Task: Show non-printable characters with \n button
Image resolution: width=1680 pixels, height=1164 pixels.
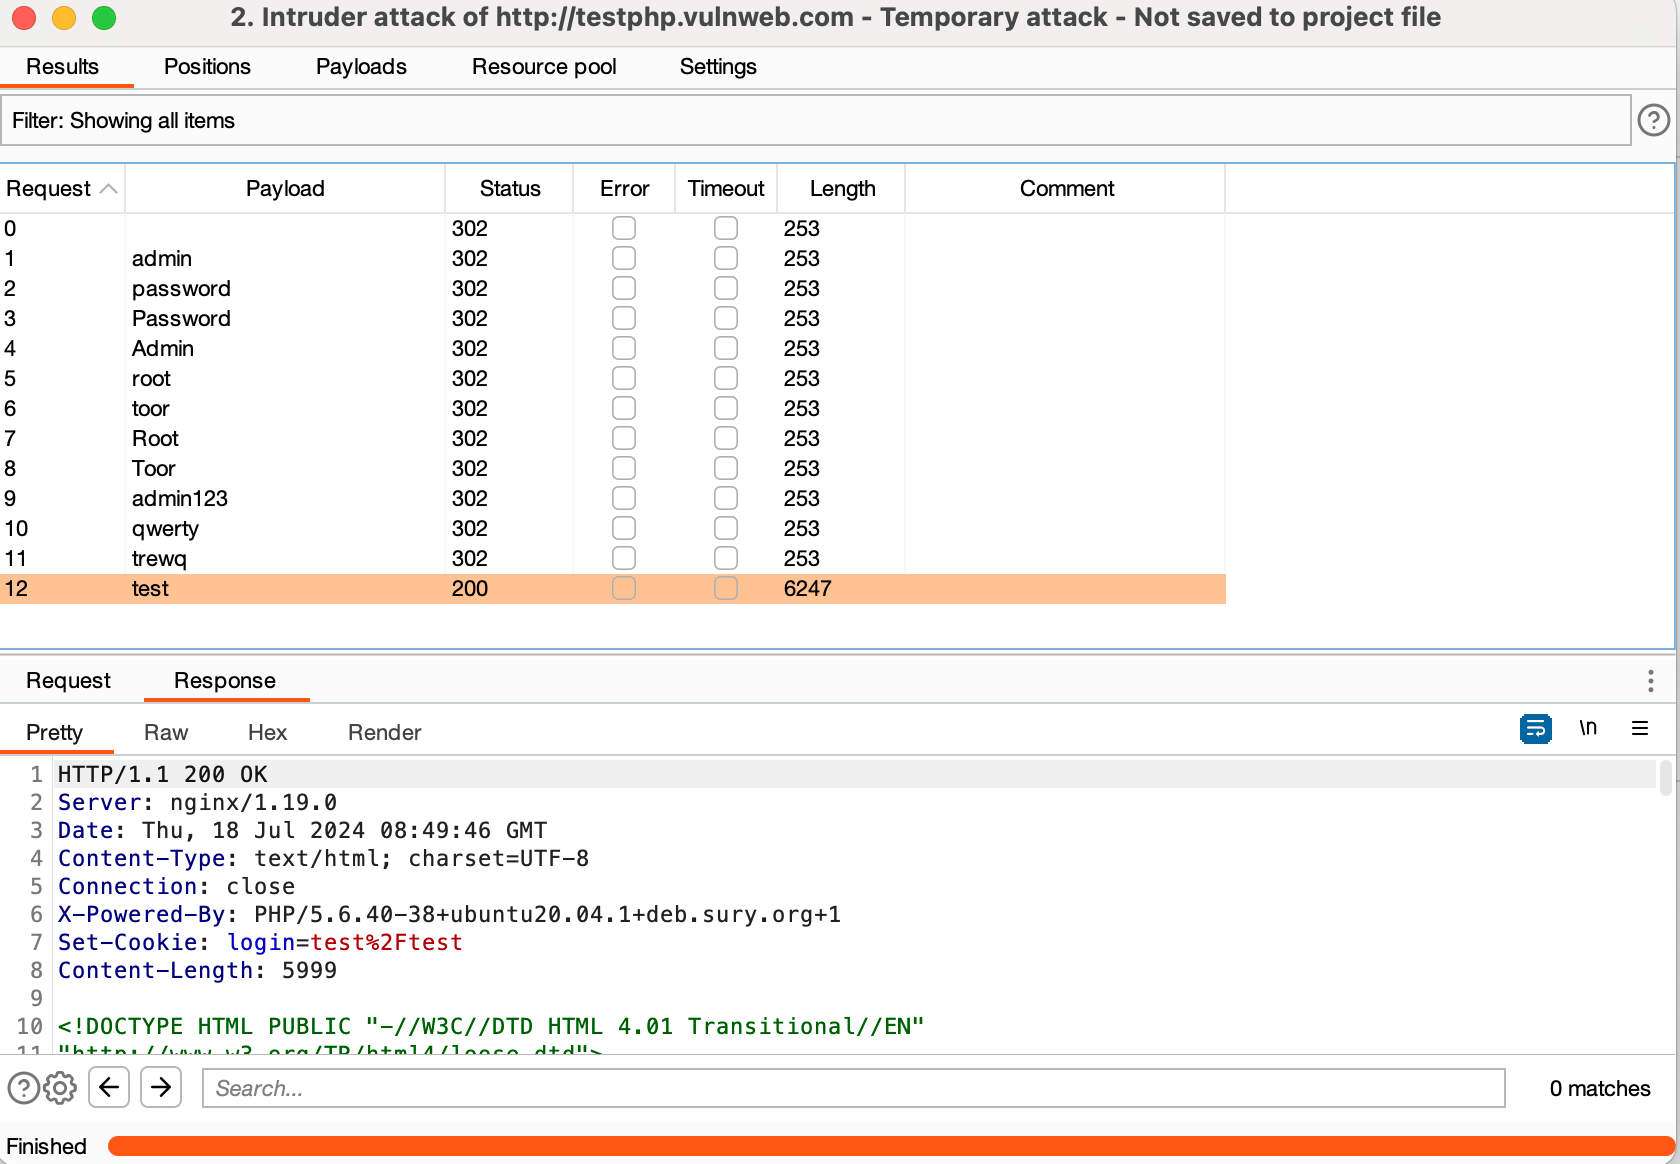Action: (x=1588, y=728)
